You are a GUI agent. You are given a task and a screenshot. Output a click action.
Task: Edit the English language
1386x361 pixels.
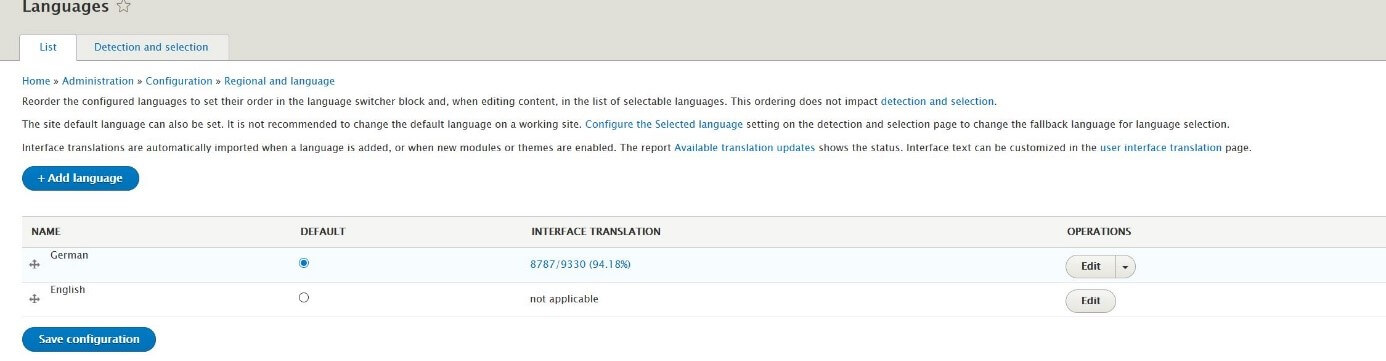pos(1091,300)
